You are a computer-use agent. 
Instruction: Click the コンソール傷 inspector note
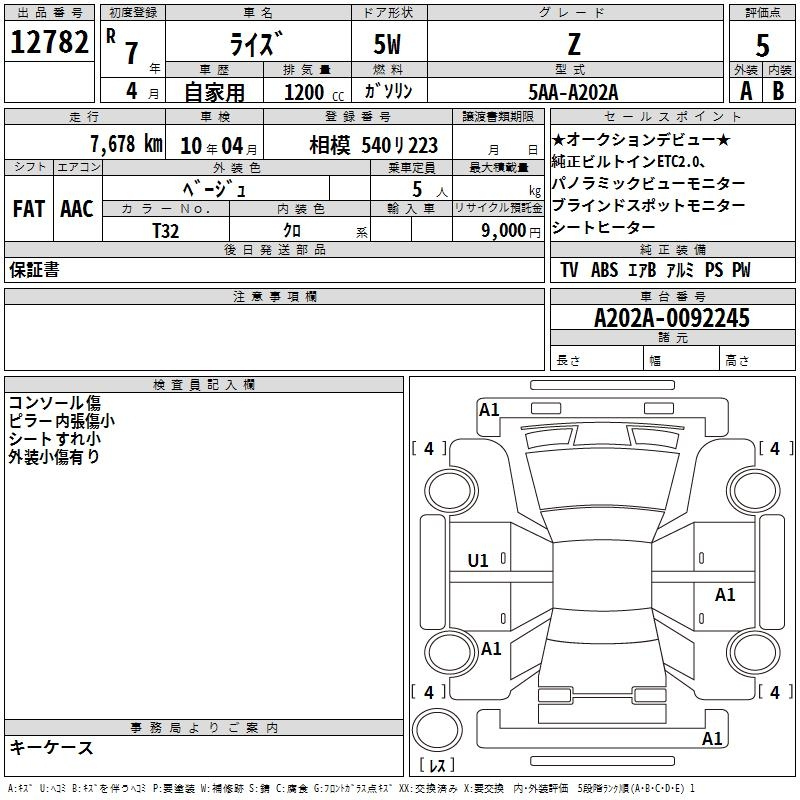pyautogui.click(x=54, y=402)
